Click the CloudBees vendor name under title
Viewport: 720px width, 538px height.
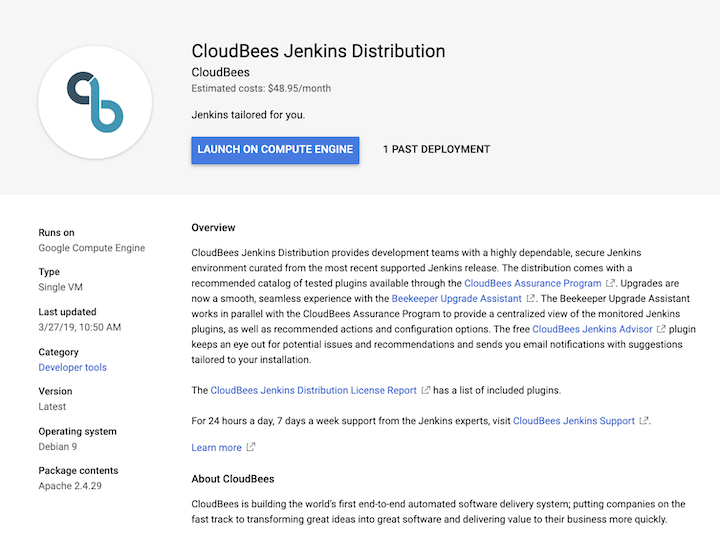click(x=220, y=73)
